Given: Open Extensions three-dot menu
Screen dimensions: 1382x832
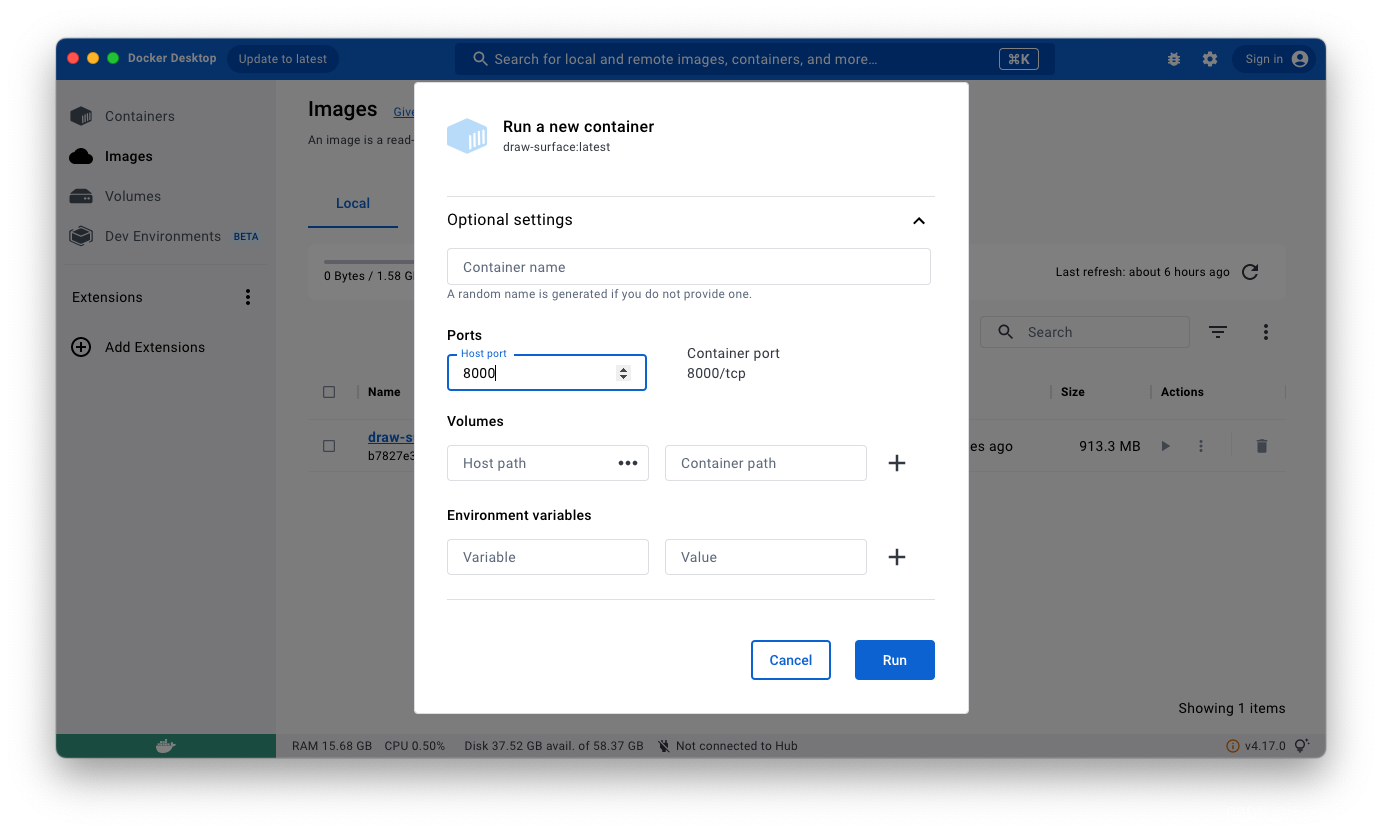Looking at the screenshot, I should 248,297.
